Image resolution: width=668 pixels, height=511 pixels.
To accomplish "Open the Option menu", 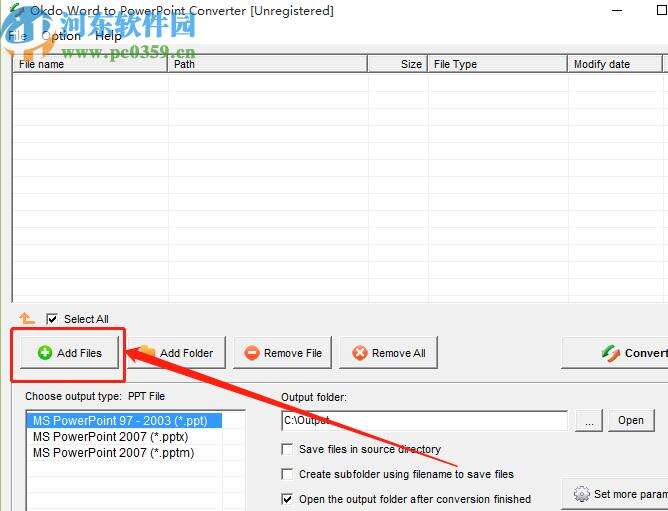I will point(61,36).
